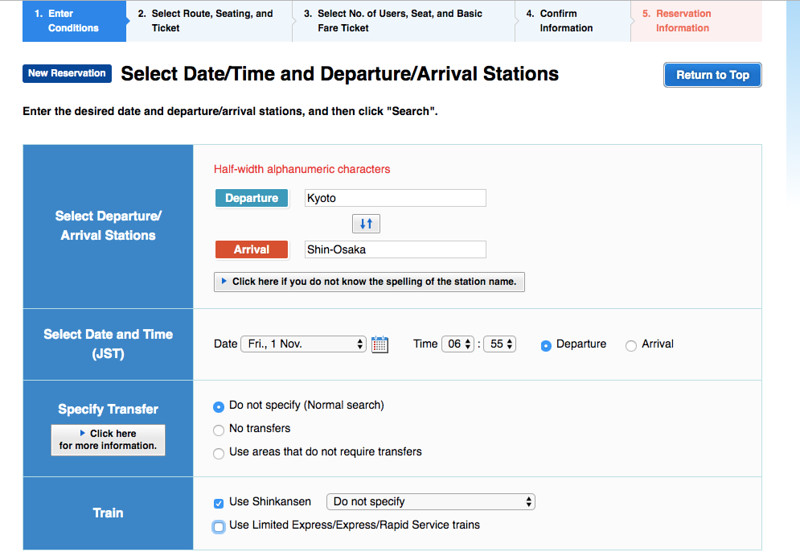Screen dimensions: 800x552
Task: Open the Shinkansen type dropdown Do not specify
Action: click(431, 501)
